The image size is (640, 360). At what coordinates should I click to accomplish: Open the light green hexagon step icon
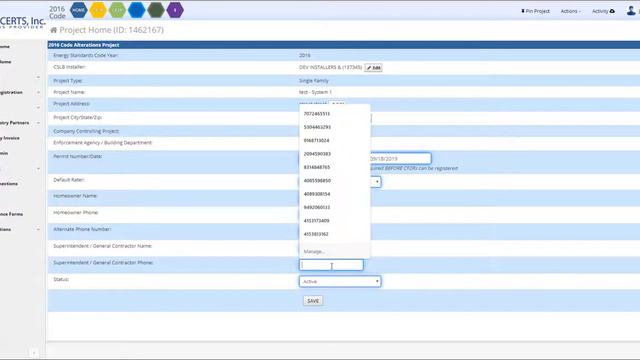click(117, 10)
